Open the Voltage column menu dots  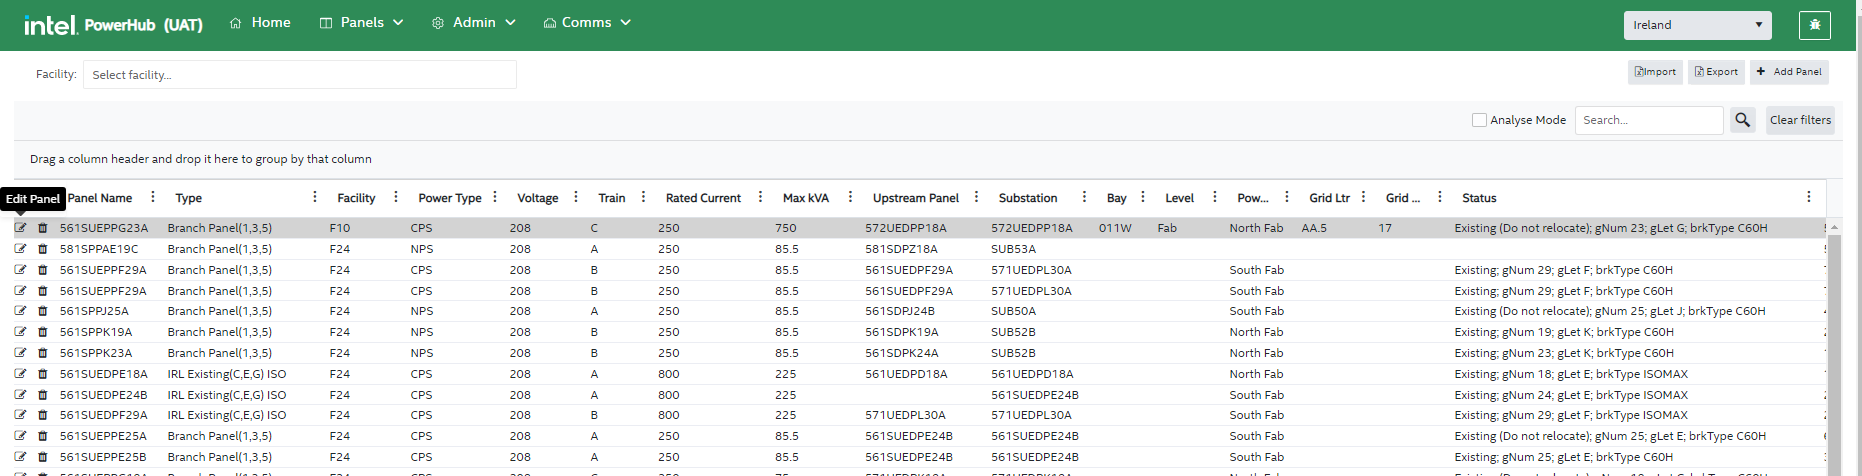576,198
